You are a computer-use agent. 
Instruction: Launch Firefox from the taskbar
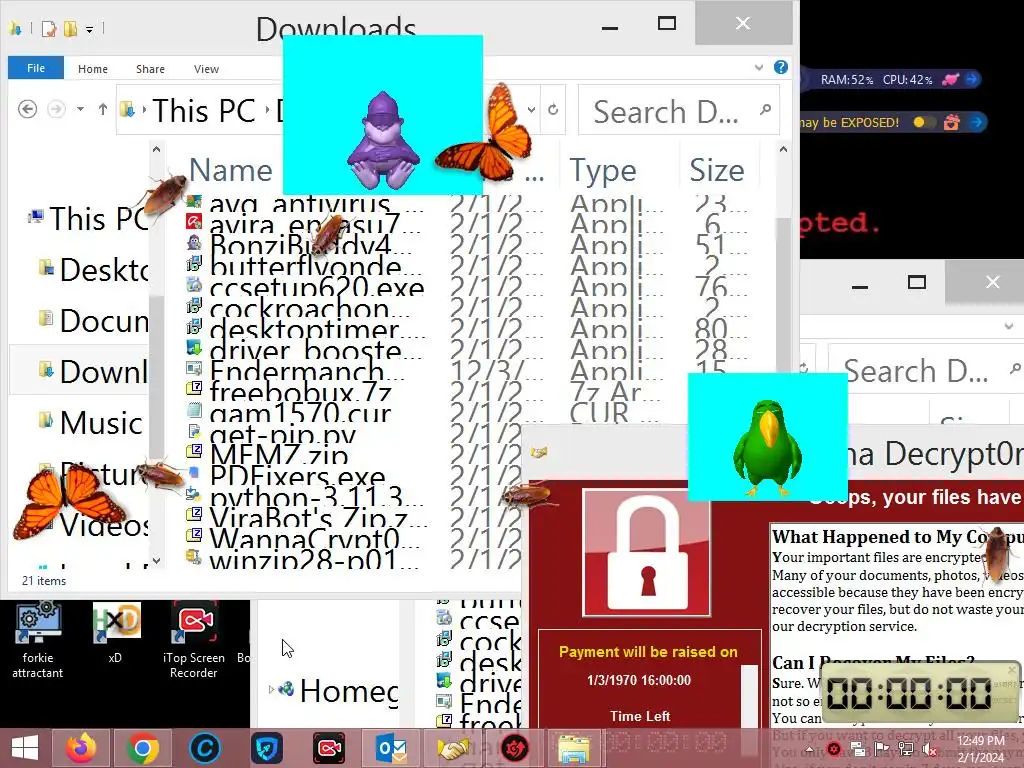click(x=81, y=748)
